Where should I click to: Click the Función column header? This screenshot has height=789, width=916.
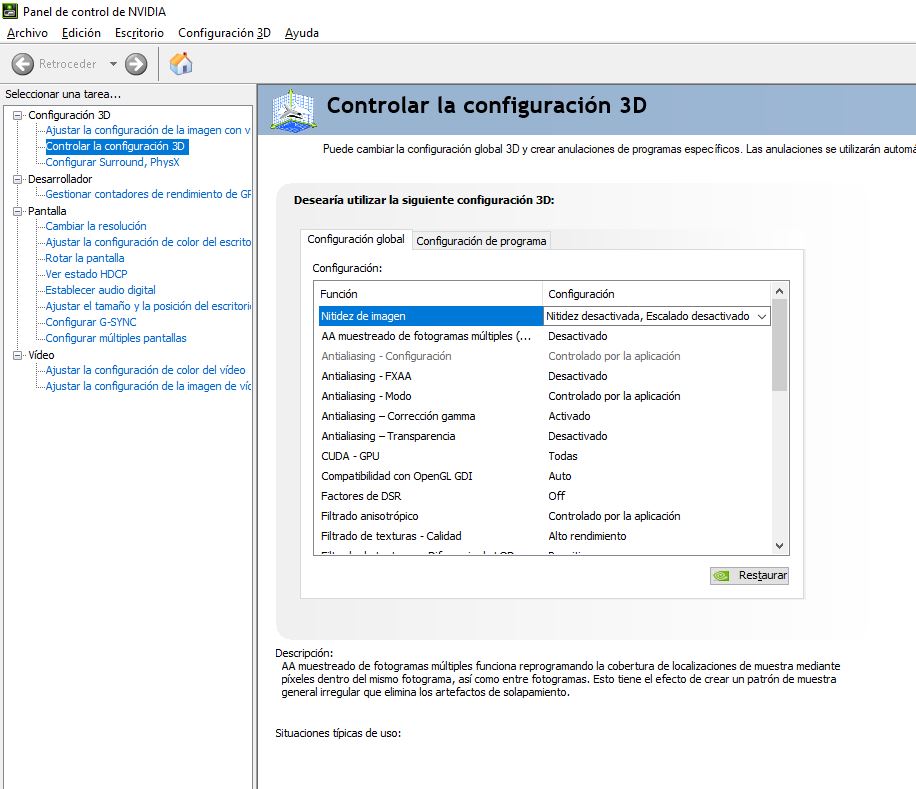(x=428, y=294)
